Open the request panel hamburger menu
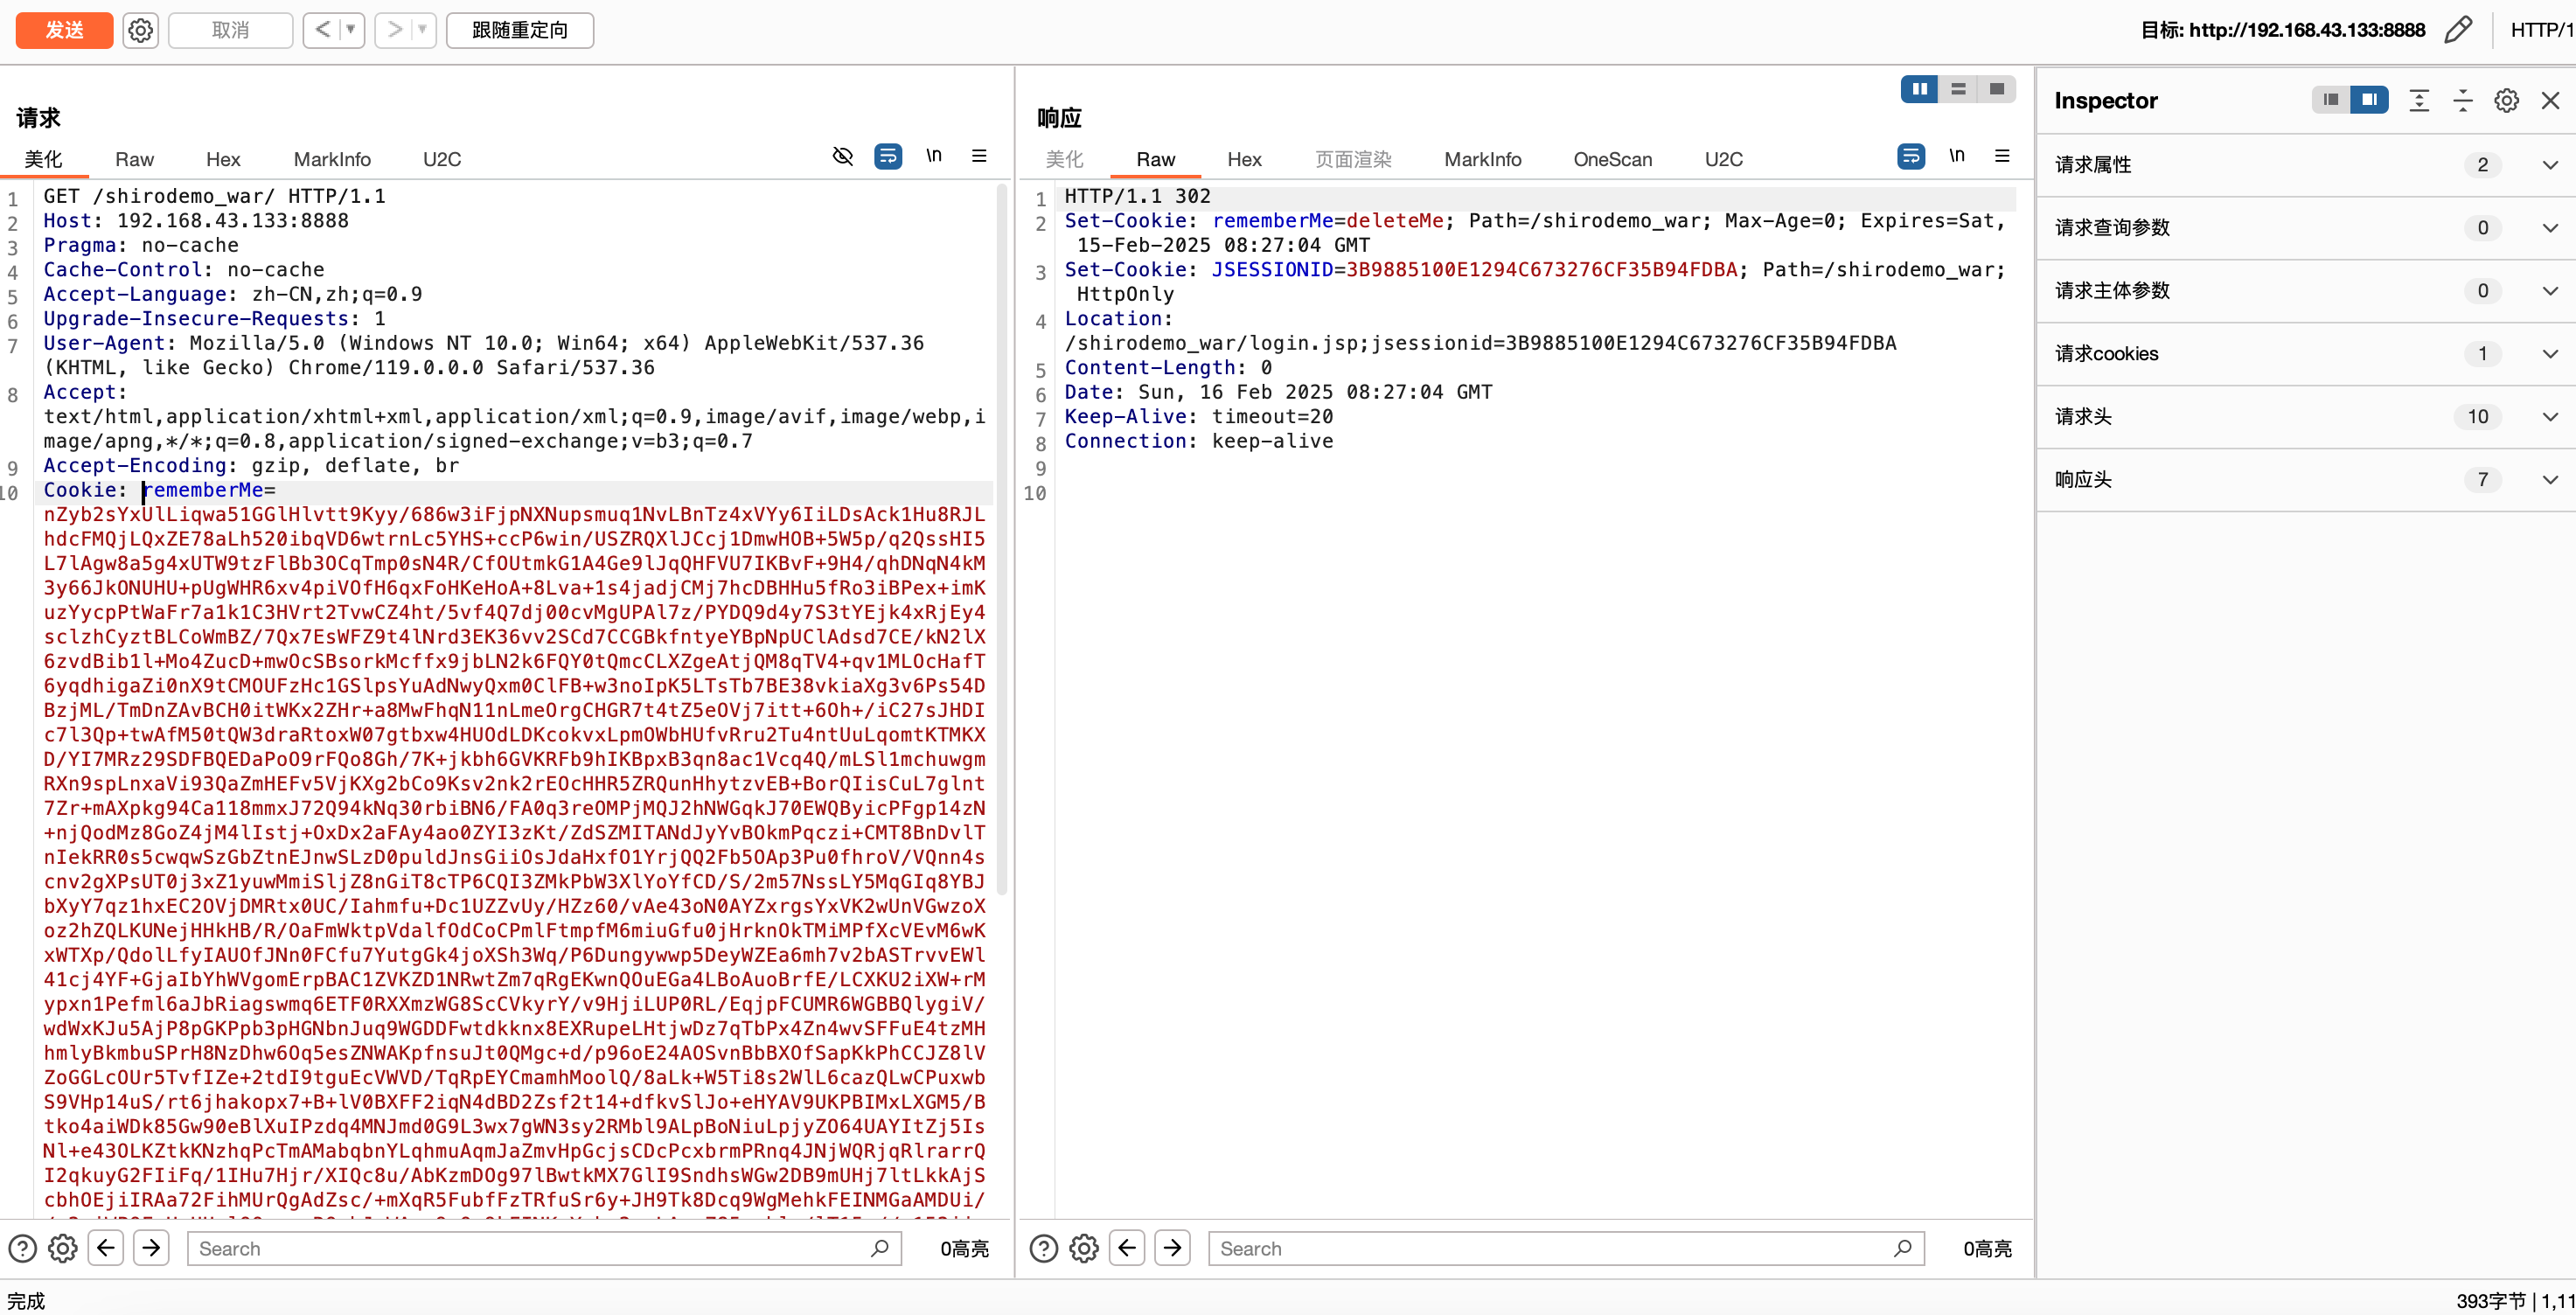2576x1315 pixels. [979, 156]
